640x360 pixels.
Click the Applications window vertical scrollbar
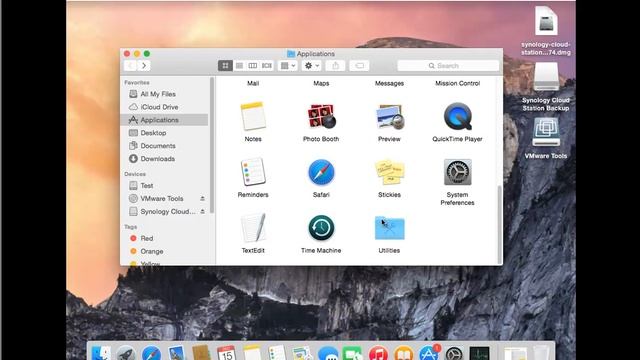pos(500,224)
